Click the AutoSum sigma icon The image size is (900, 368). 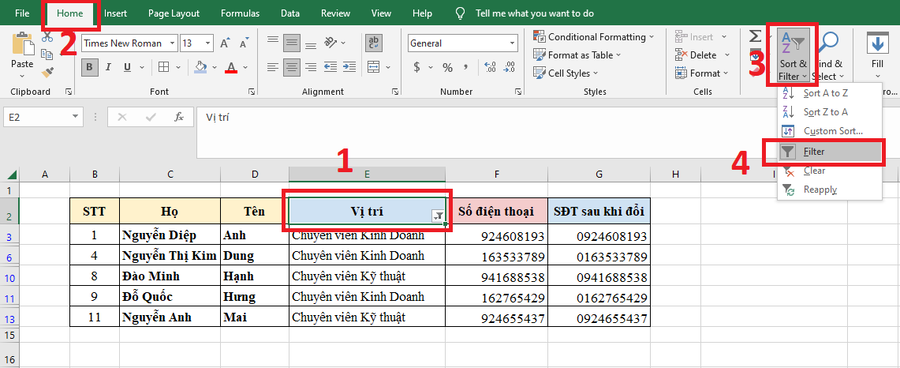pos(755,37)
